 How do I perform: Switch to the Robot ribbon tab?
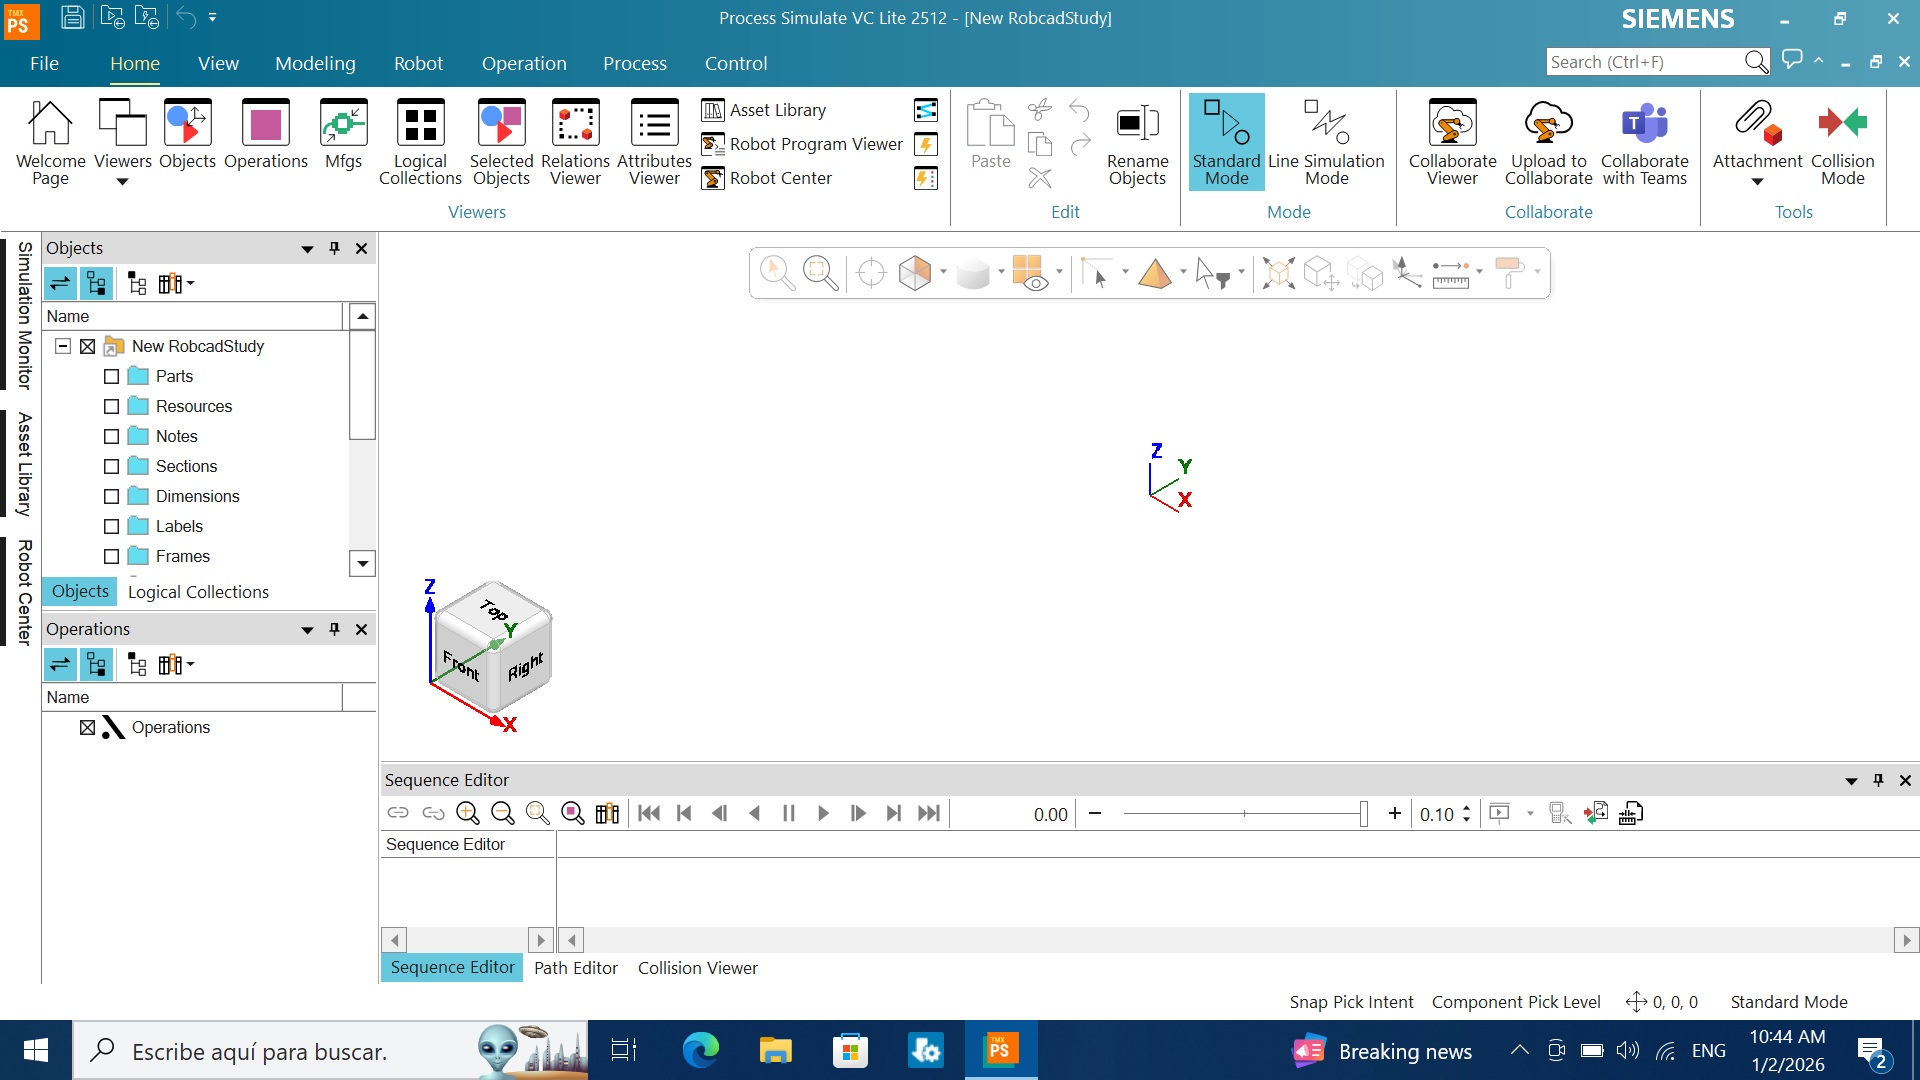(x=418, y=63)
